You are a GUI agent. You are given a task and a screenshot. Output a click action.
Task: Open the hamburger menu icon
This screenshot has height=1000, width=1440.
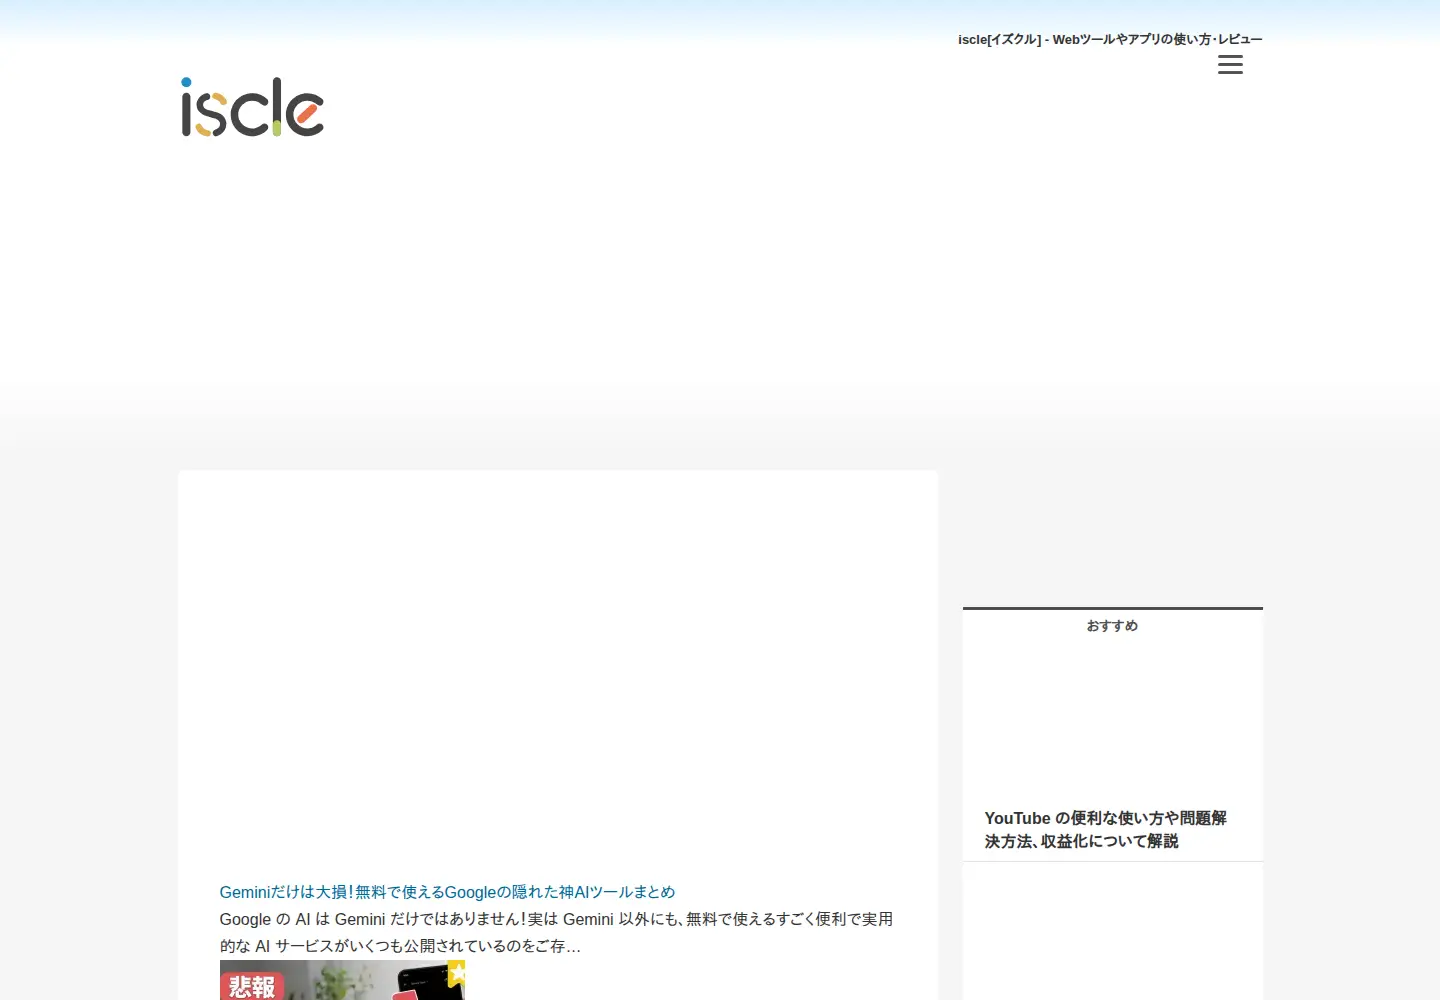1230,65
